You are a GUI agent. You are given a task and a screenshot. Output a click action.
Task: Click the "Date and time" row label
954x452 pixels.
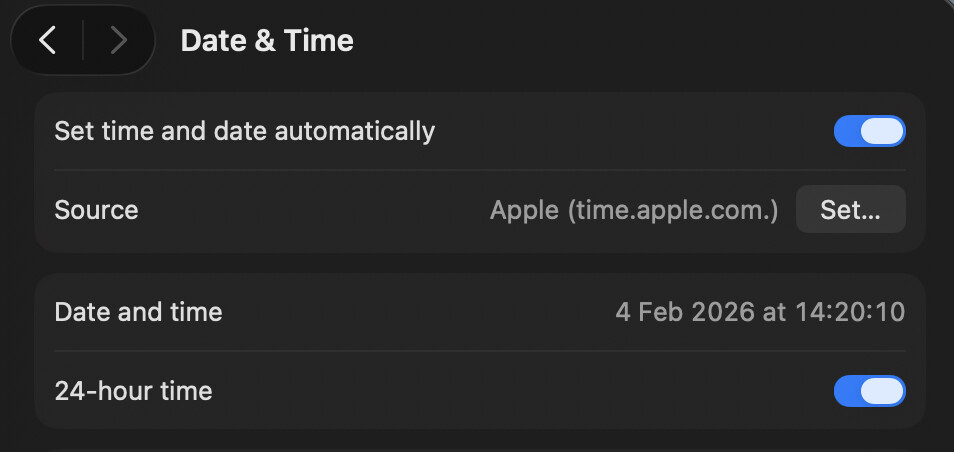[x=138, y=312]
